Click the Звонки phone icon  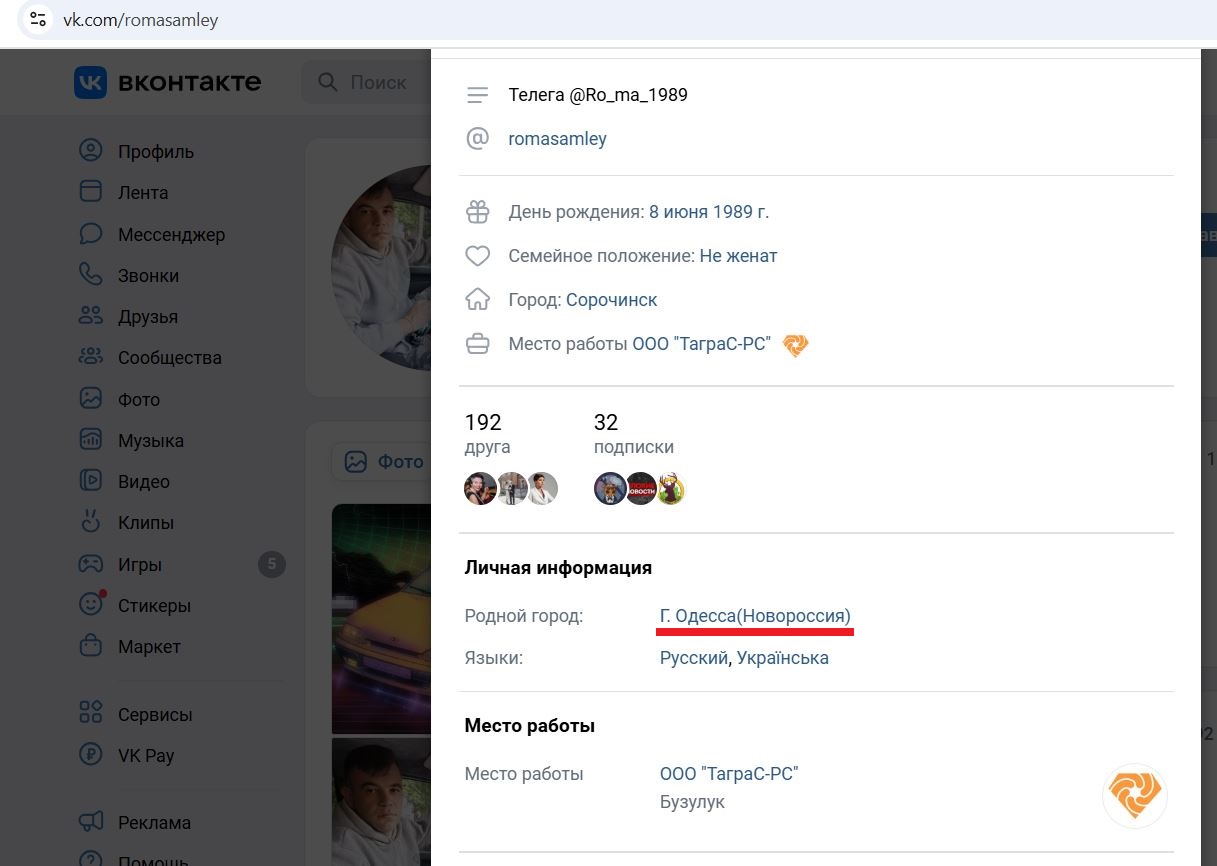coord(91,275)
